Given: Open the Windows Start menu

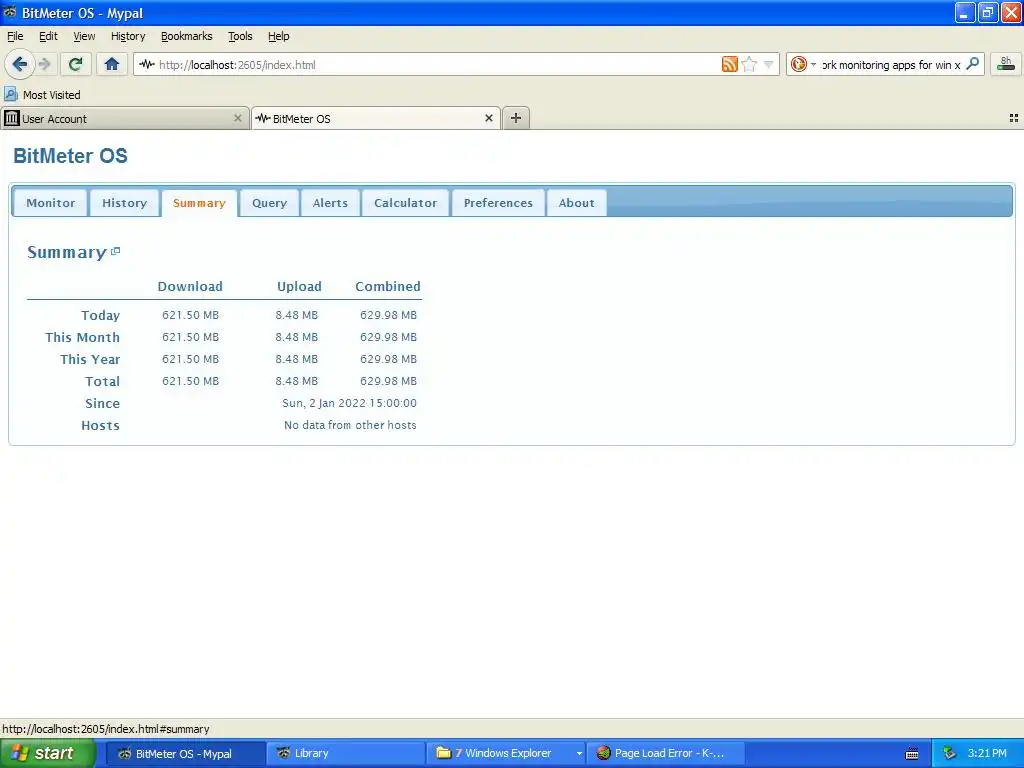Looking at the screenshot, I should pyautogui.click(x=47, y=753).
